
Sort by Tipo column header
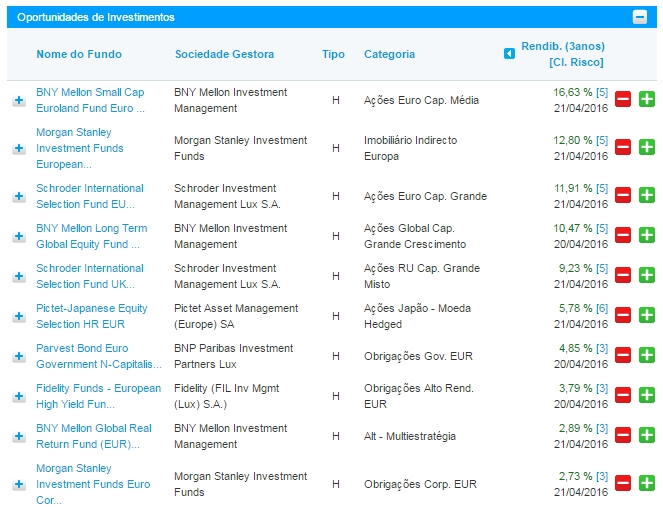[333, 54]
